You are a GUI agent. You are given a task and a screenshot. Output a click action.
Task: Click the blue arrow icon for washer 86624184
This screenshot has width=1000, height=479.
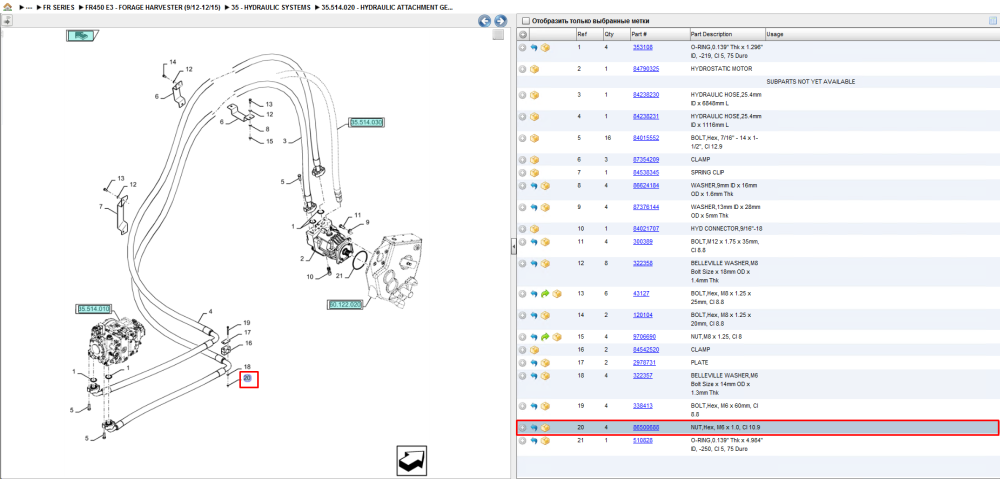pyautogui.click(x=534, y=186)
